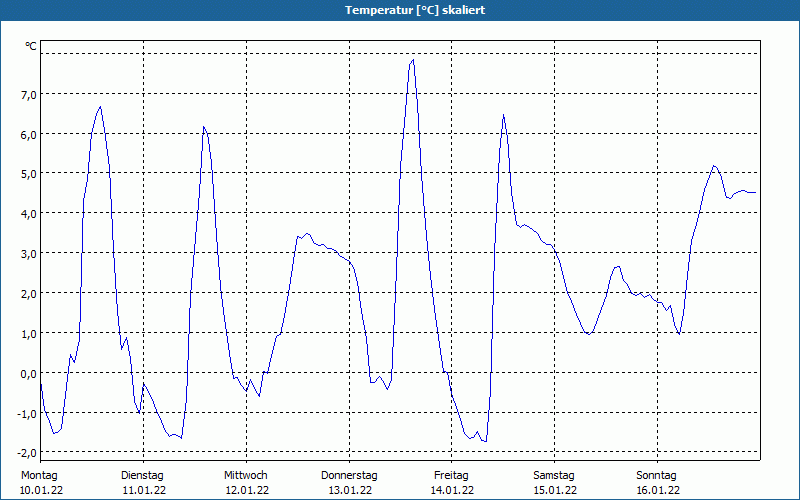Click the Monday temperature peak on the curve
The width and height of the screenshot is (800, 500).
100,106
